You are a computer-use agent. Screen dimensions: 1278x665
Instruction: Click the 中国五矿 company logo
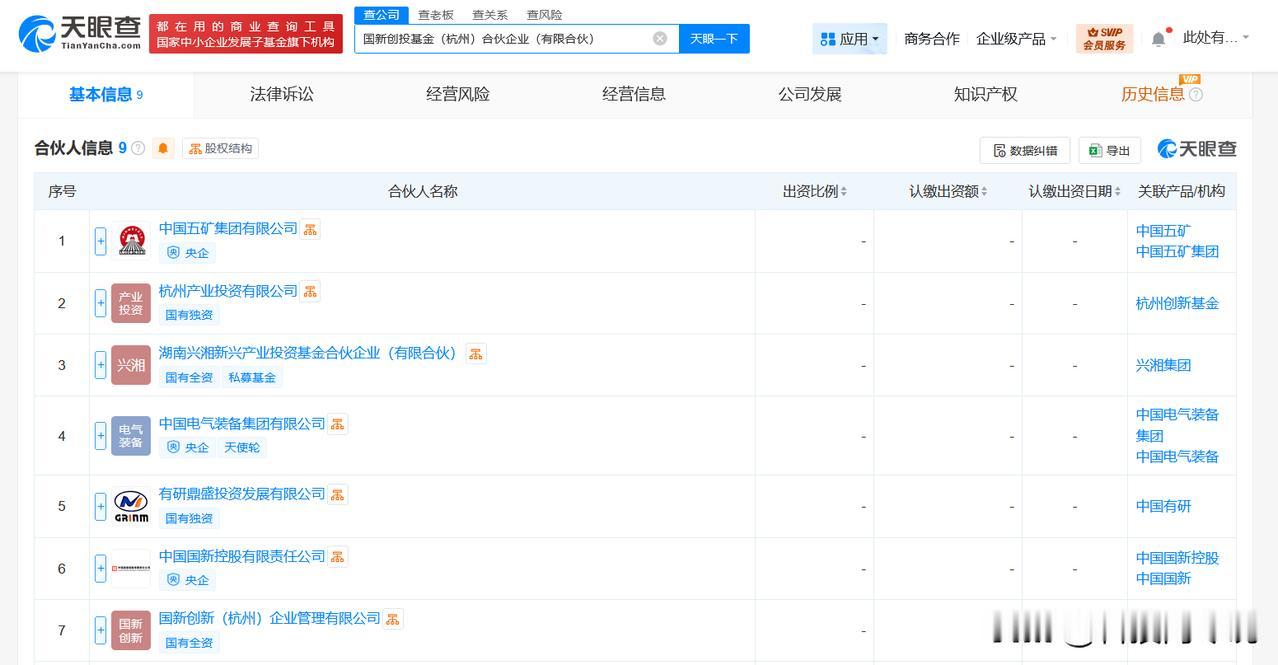tap(131, 241)
